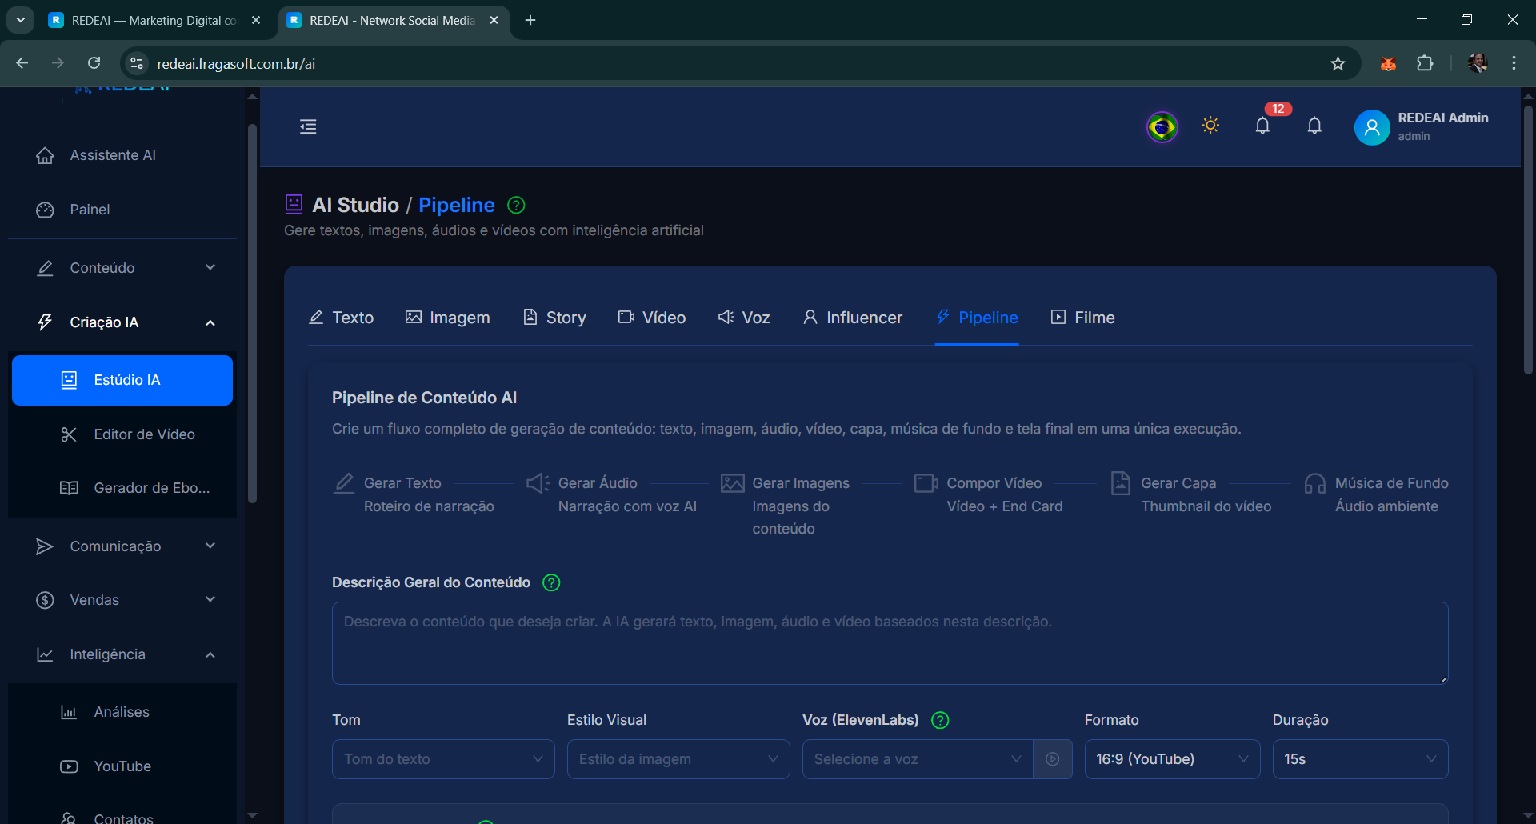The image size is (1536, 824).
Task: Switch to REDEAI Marketing Digital browser tab
Action: point(154,20)
